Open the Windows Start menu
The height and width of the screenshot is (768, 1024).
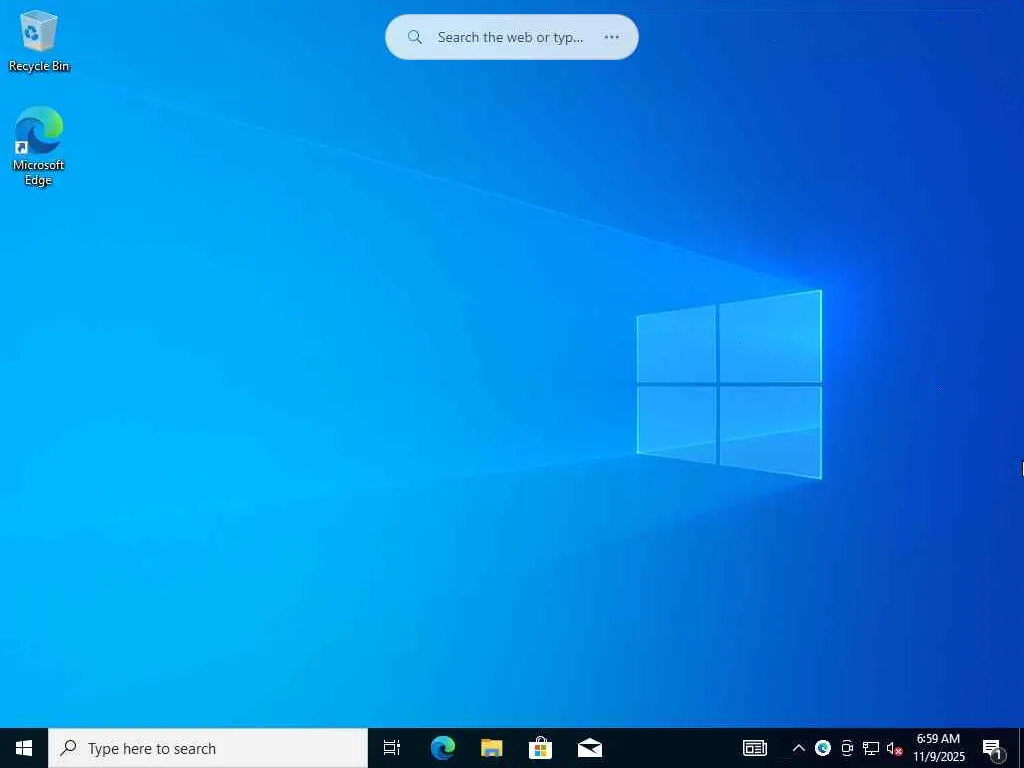tap(24, 748)
